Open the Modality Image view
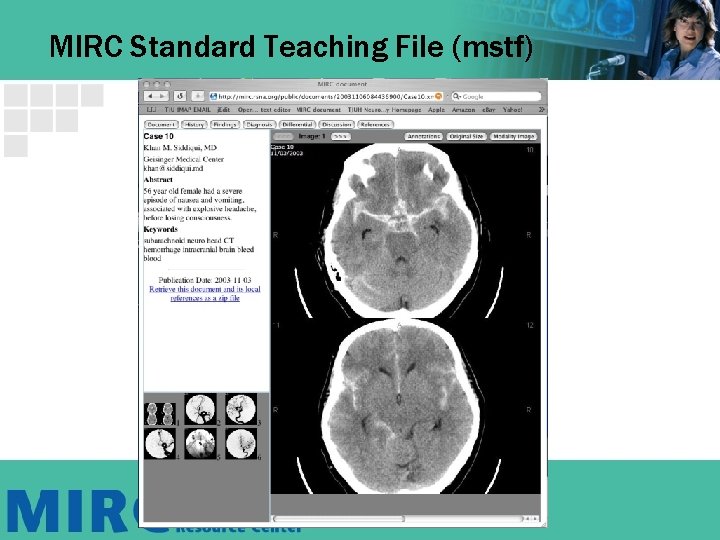Viewport: 720px width, 540px height. 513,136
